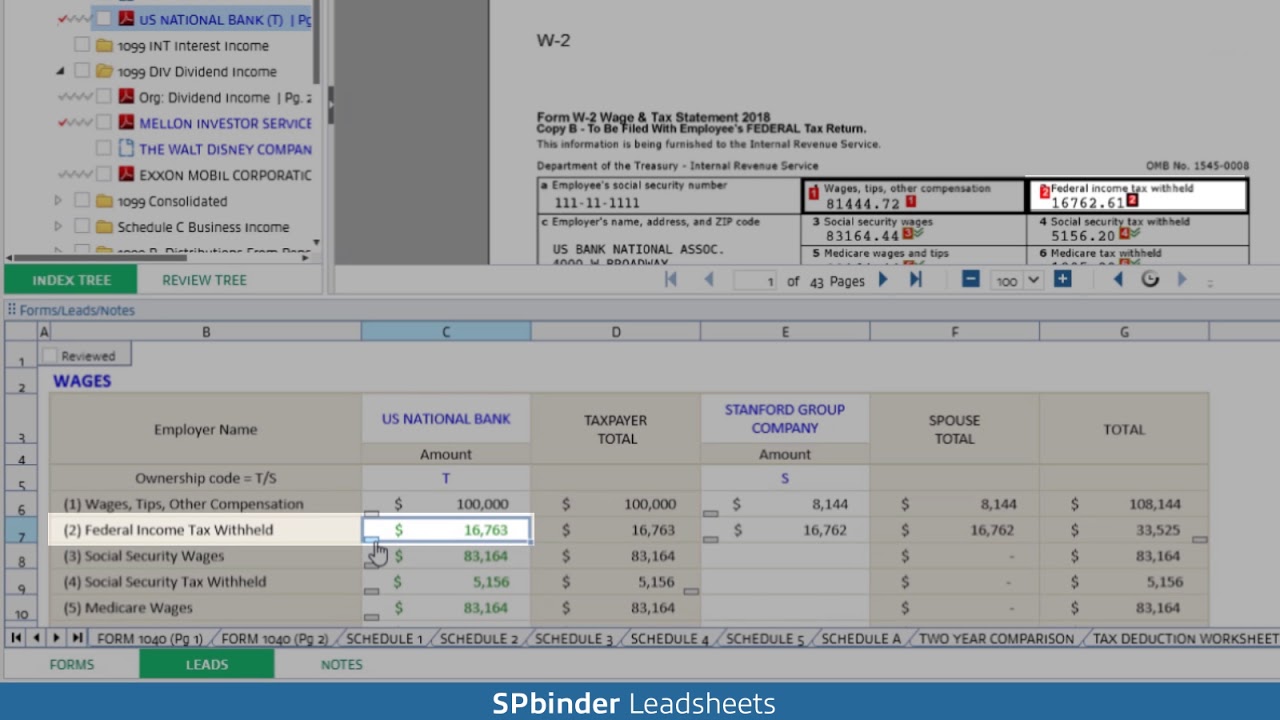1280x720 pixels.
Task: Click PDF icon of Org: Dividend Income
Action: (126, 97)
